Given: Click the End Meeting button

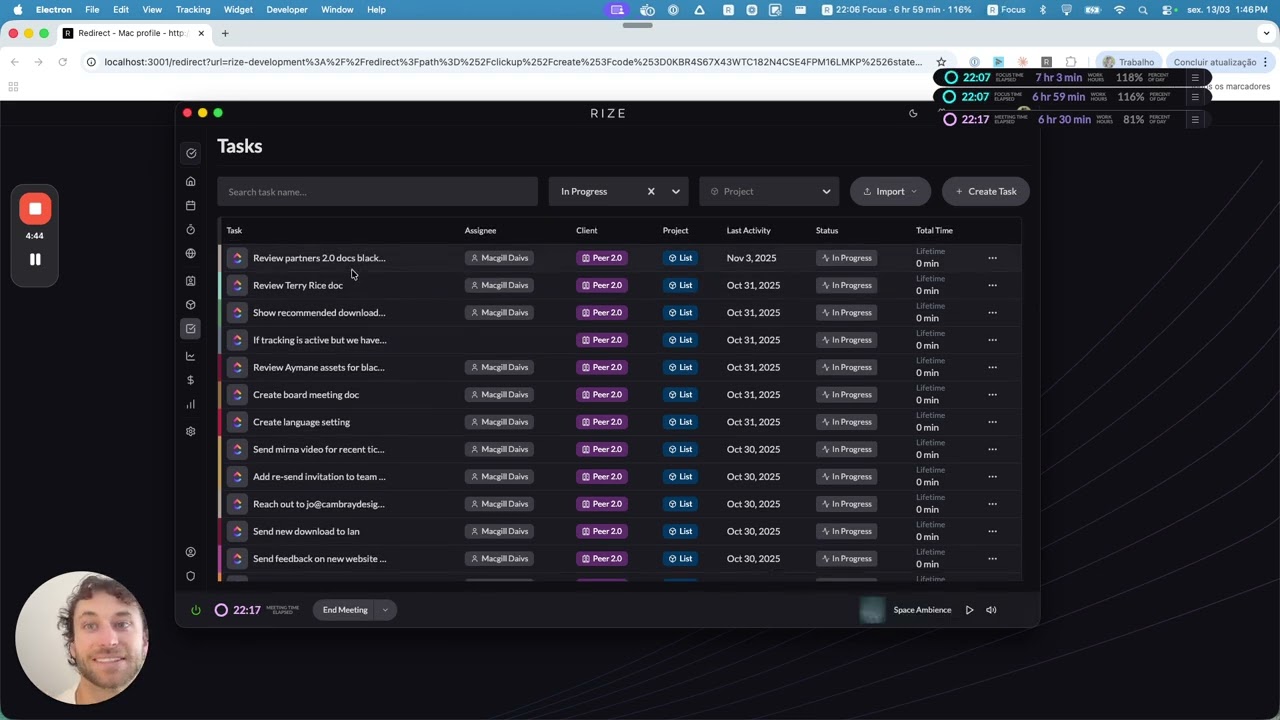Looking at the screenshot, I should coord(345,610).
